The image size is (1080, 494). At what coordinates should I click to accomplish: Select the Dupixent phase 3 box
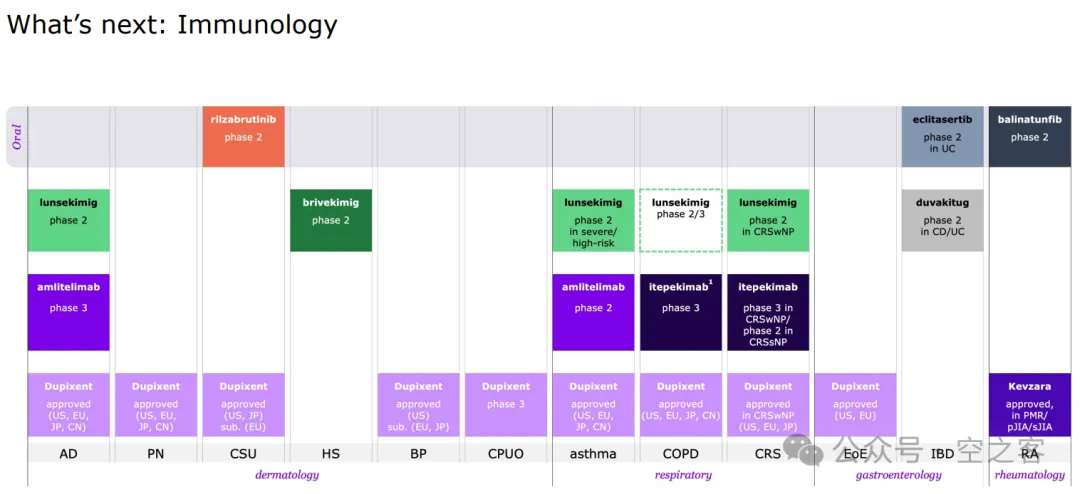[506, 404]
